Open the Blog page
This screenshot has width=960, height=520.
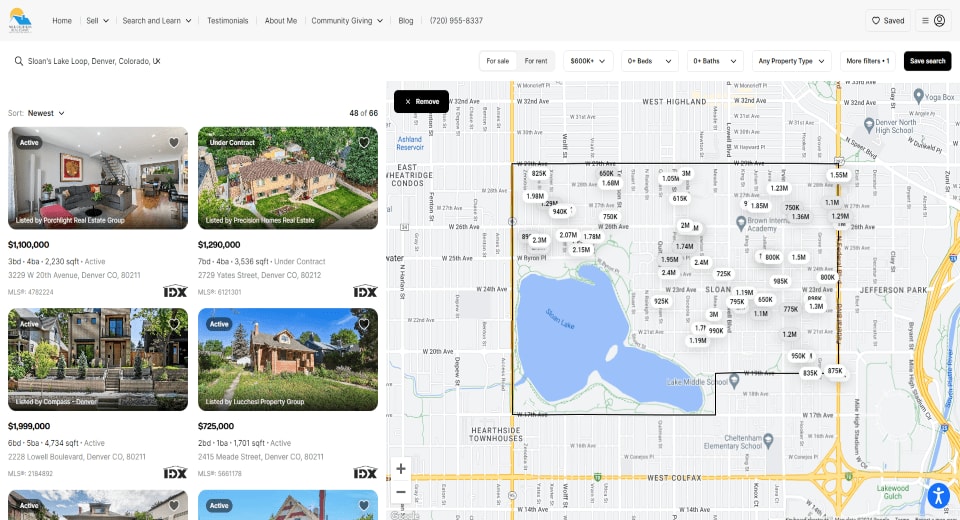click(x=406, y=21)
